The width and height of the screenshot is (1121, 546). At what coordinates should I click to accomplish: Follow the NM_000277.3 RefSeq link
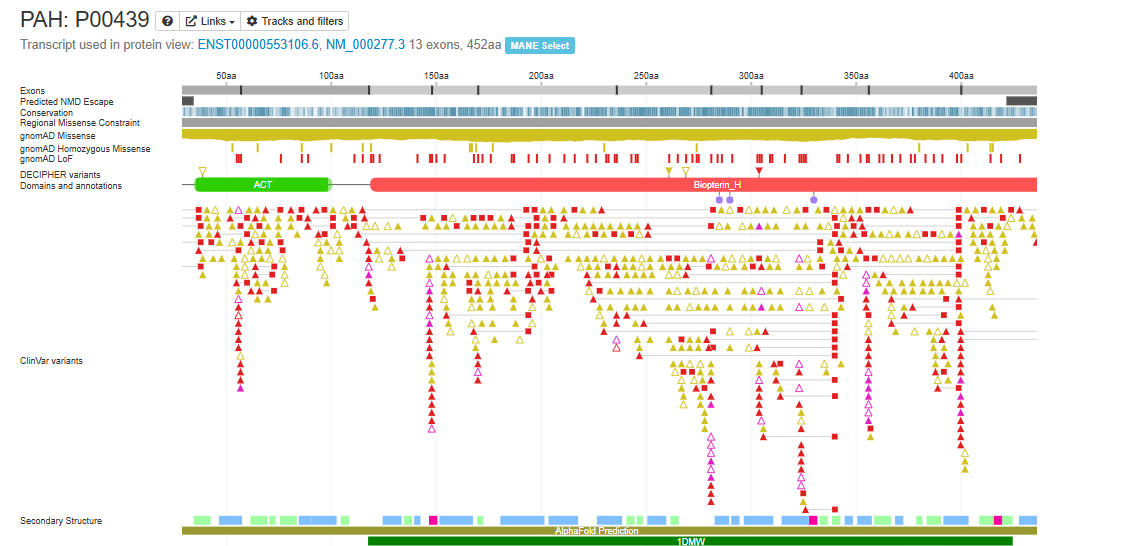tap(365, 45)
